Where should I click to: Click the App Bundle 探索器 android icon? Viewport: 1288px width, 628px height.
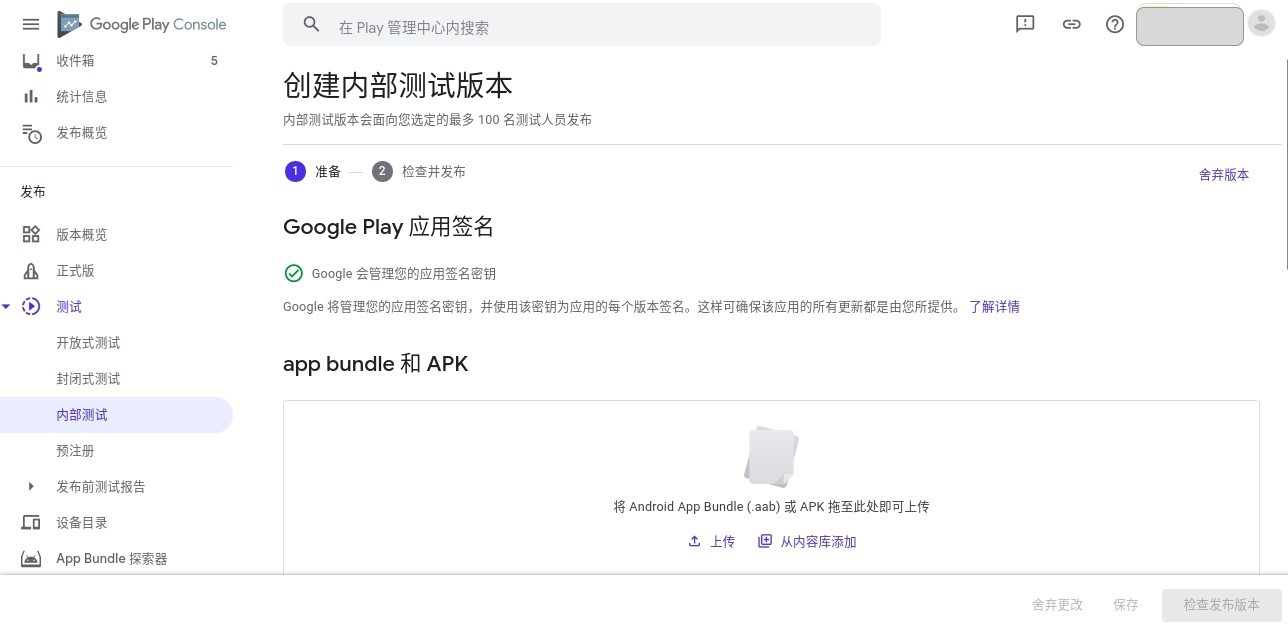click(x=31, y=559)
